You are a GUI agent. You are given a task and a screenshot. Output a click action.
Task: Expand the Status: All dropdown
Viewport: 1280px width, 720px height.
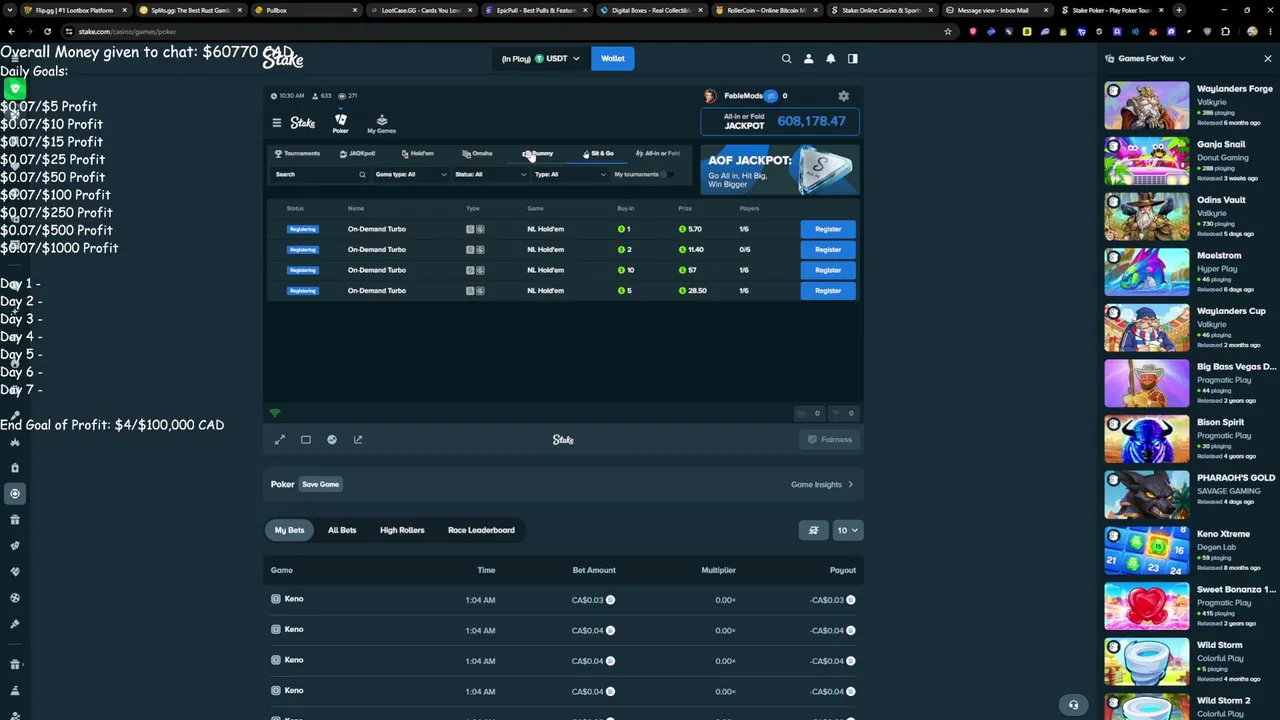click(x=490, y=175)
